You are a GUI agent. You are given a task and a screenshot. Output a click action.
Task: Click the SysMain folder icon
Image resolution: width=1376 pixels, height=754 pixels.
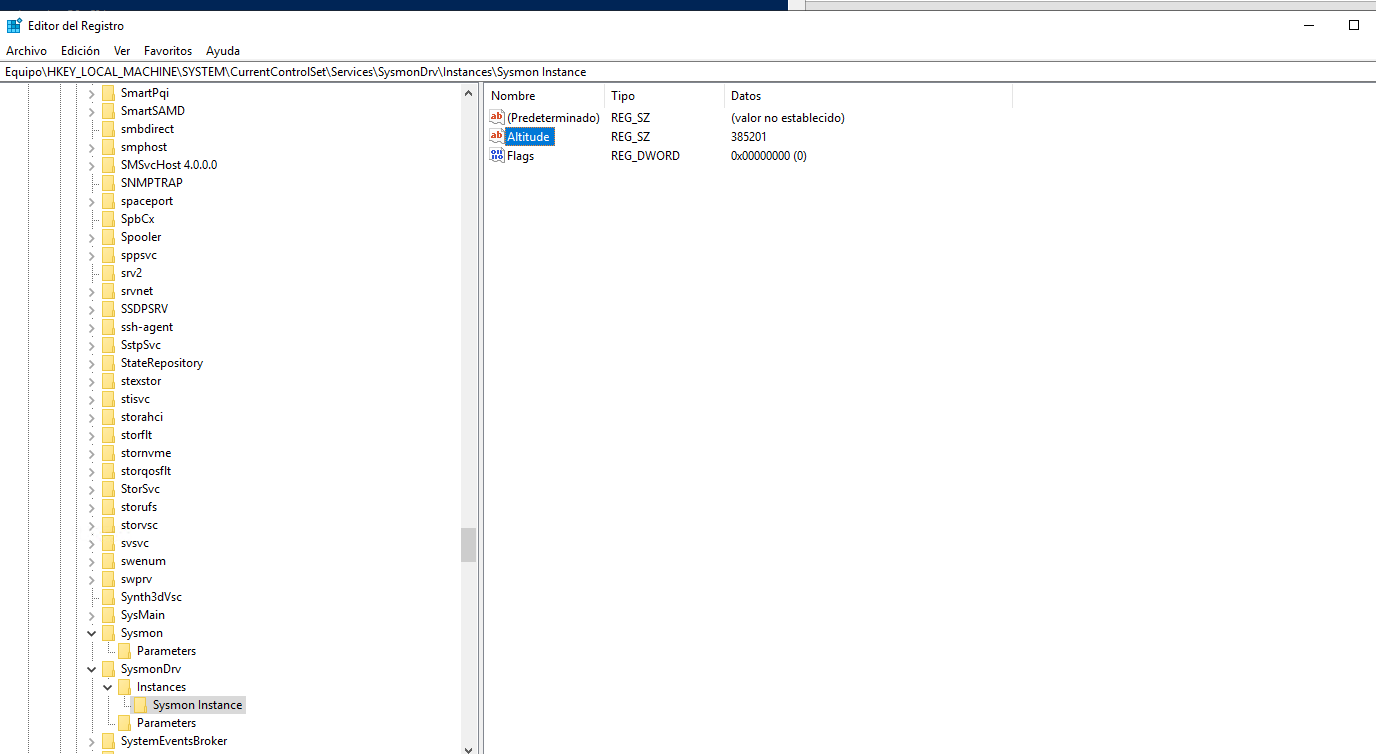[109, 615]
